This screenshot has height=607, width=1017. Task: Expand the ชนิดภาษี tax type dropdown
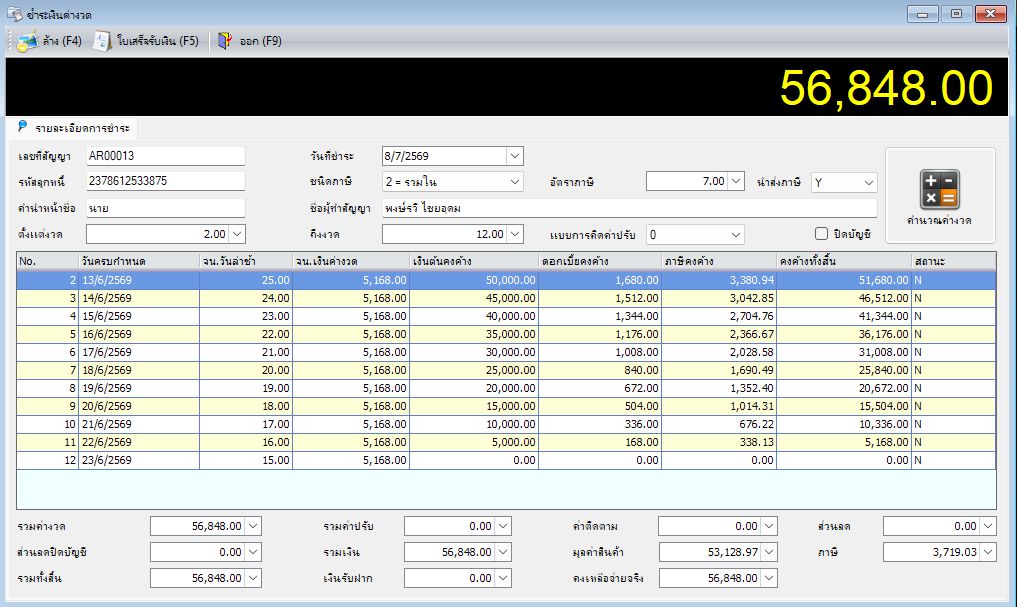point(515,182)
